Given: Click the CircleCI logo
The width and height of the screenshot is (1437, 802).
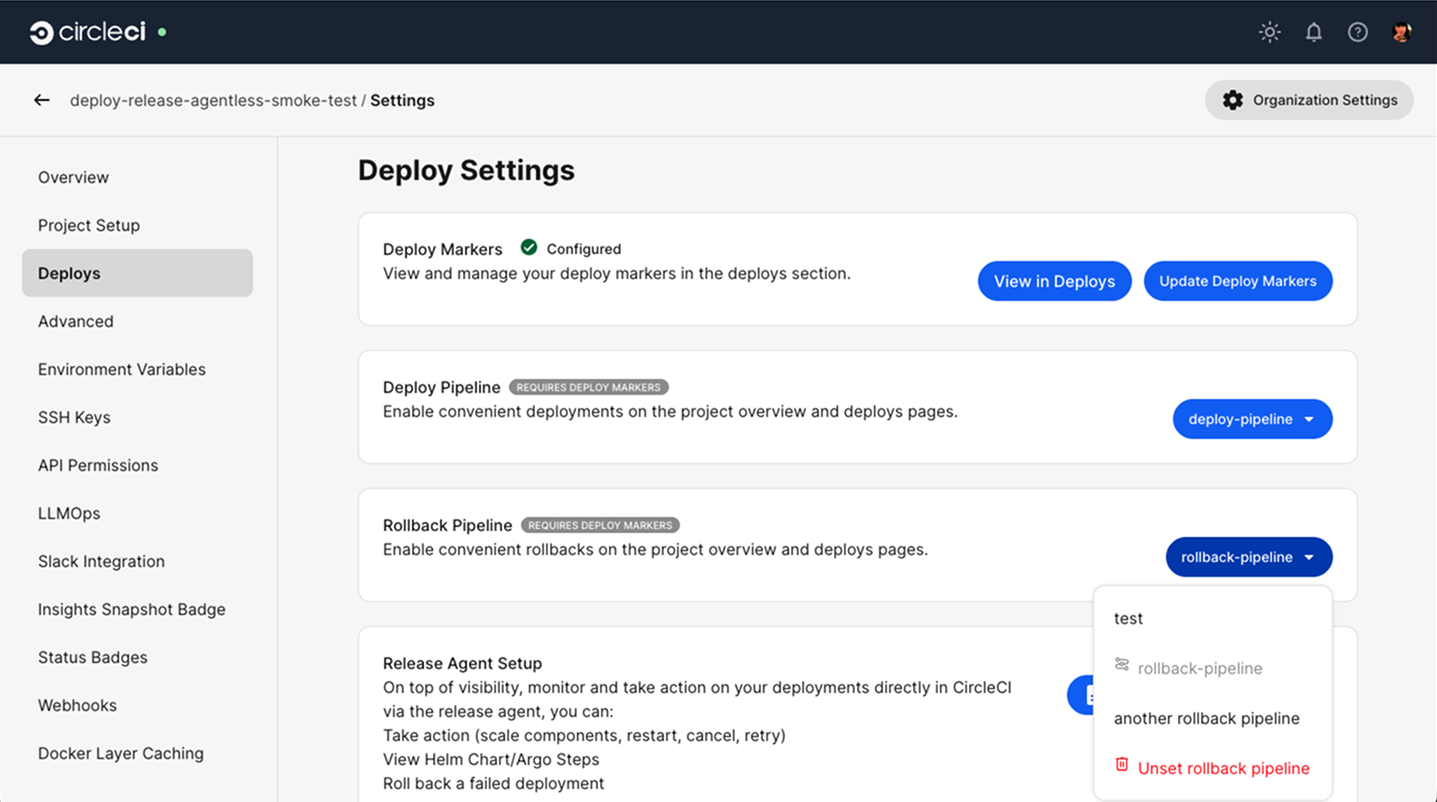Looking at the screenshot, I should pyautogui.click(x=85, y=31).
